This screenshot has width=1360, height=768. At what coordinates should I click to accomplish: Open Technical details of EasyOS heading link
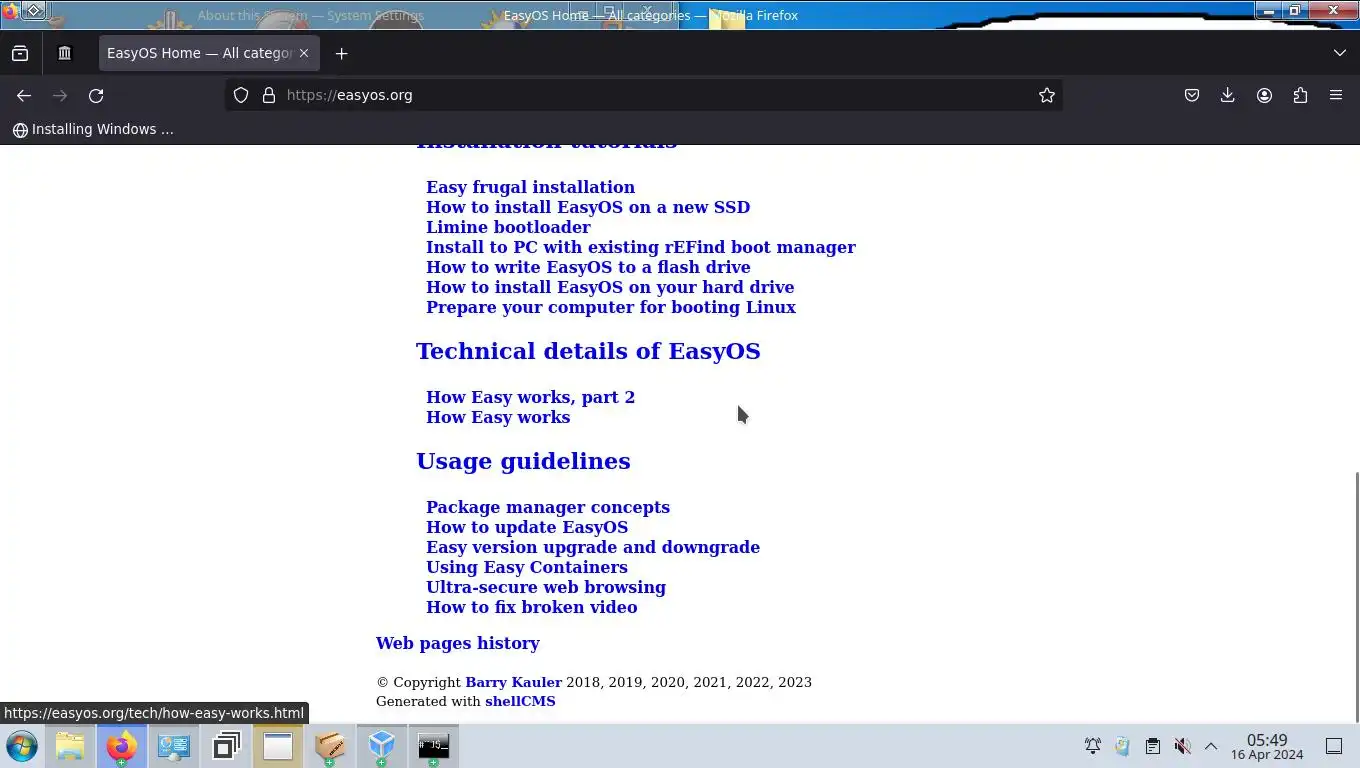(588, 351)
